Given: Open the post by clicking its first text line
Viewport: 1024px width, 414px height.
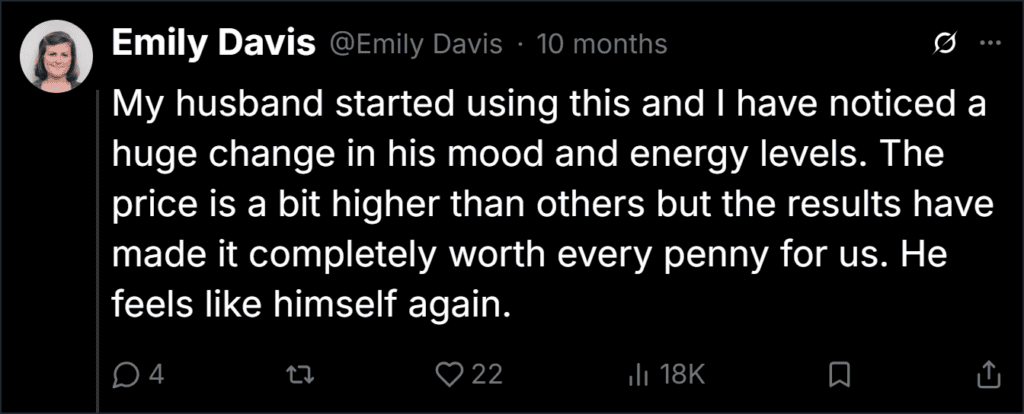Looking at the screenshot, I should click(549, 105).
